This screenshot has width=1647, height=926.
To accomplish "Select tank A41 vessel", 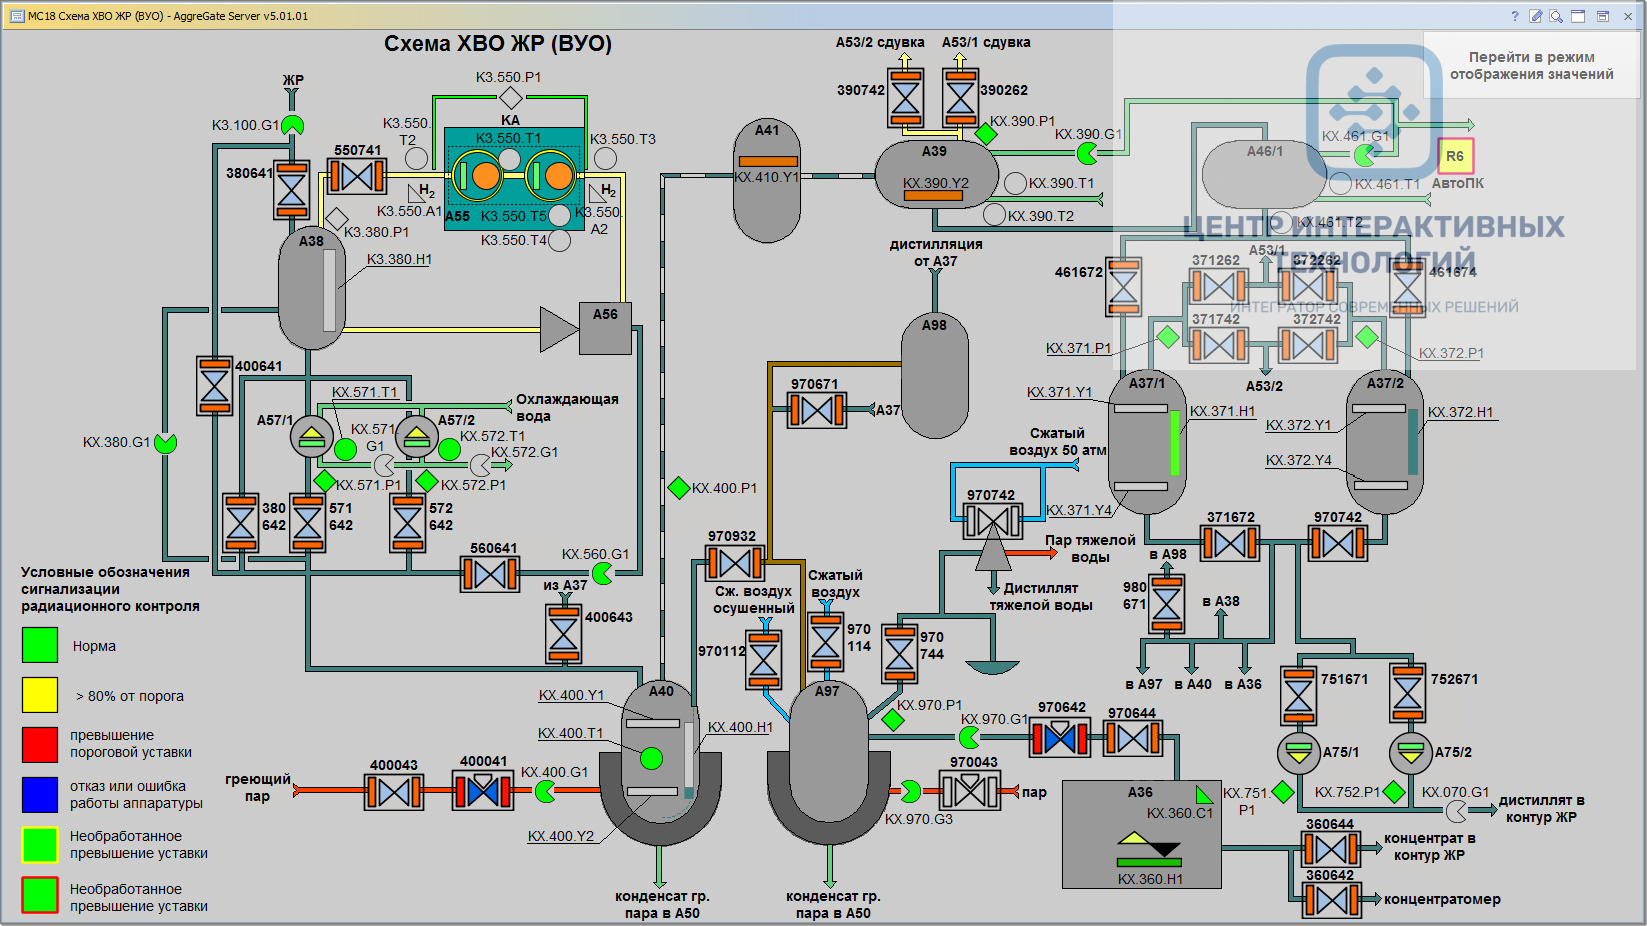I will [767, 181].
